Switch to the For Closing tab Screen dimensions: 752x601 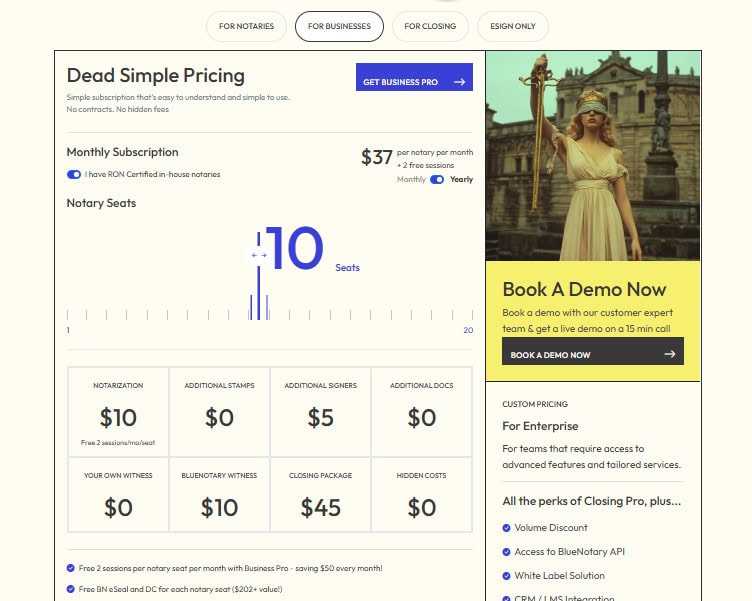pyautogui.click(x=430, y=26)
